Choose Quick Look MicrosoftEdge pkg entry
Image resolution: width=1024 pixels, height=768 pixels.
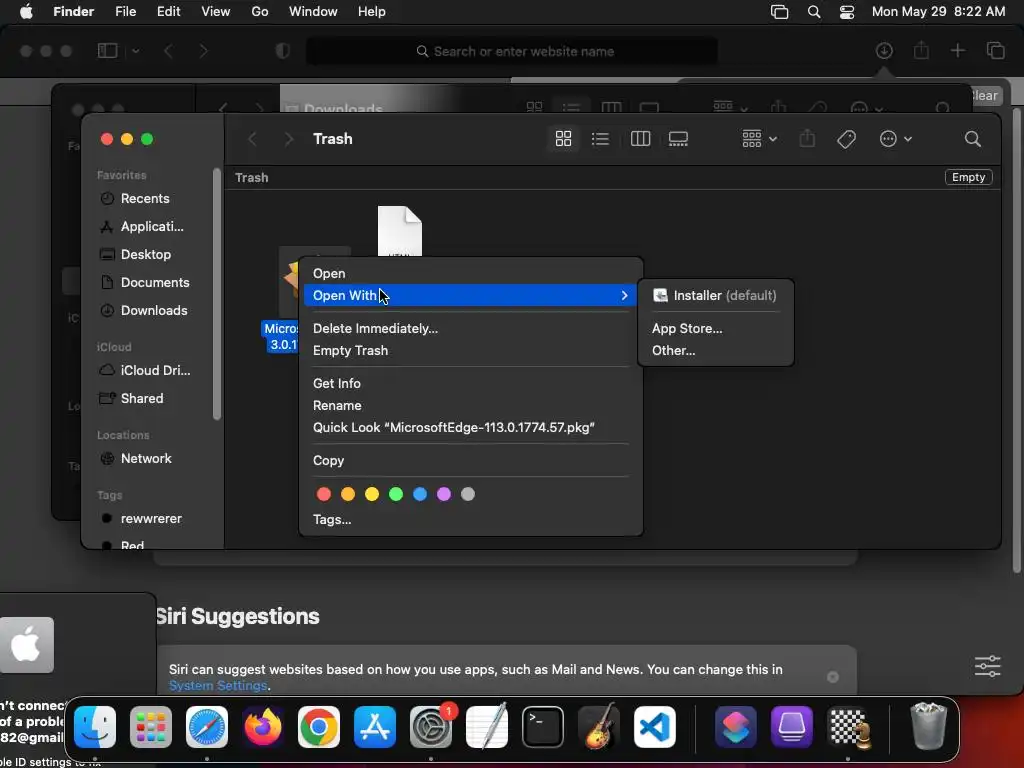tap(470, 428)
